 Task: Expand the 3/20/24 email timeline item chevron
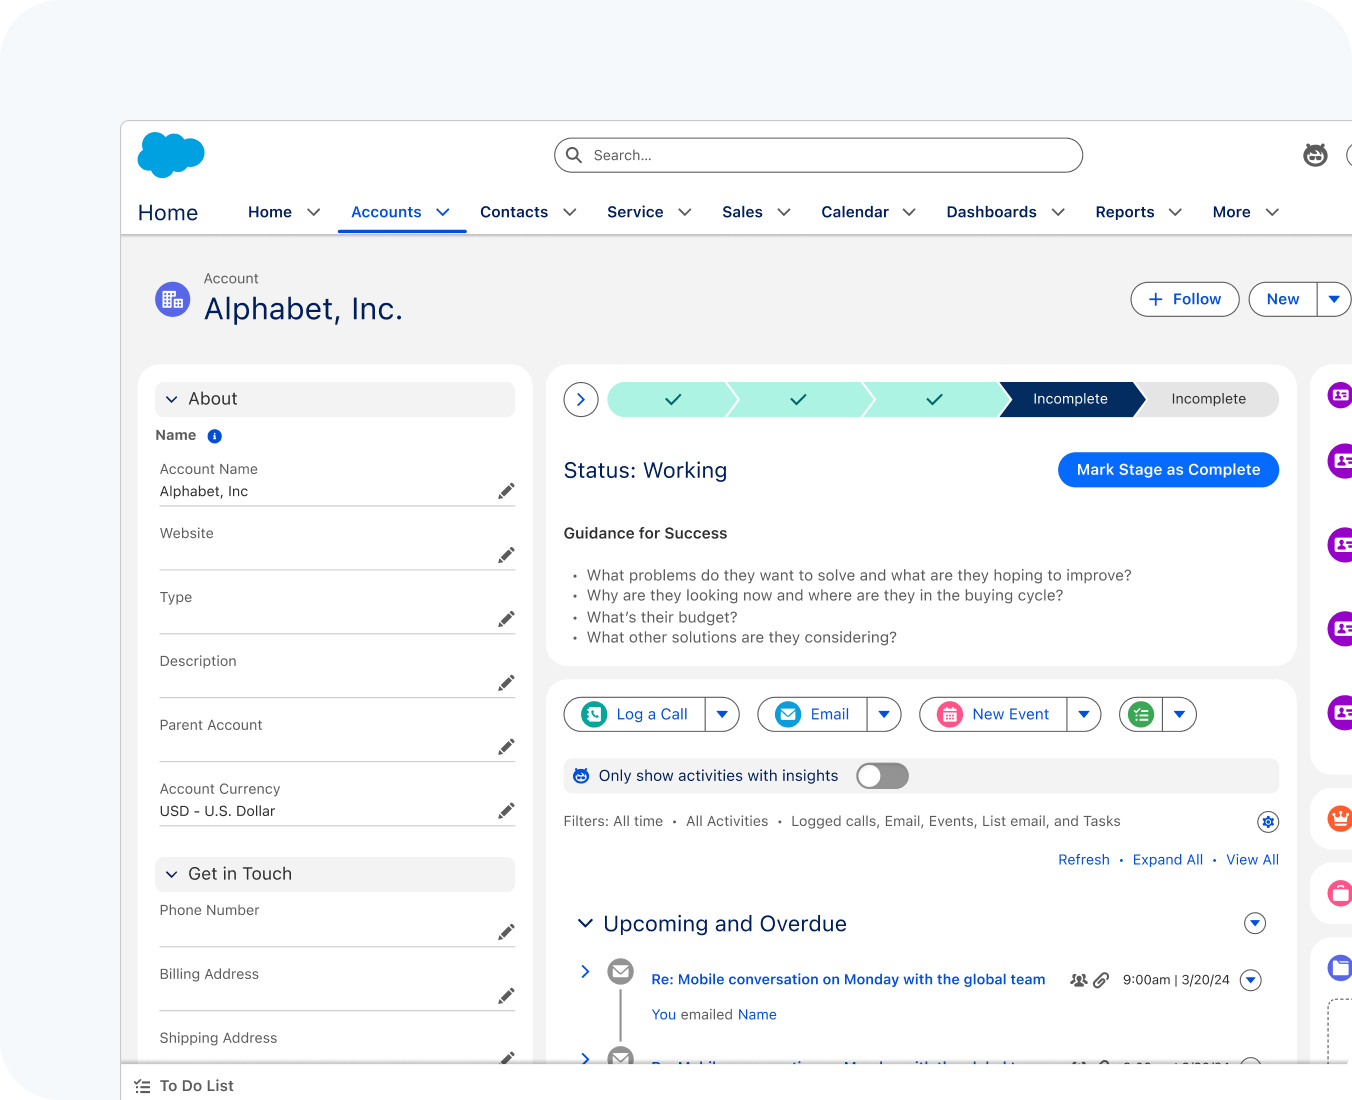click(x=585, y=971)
